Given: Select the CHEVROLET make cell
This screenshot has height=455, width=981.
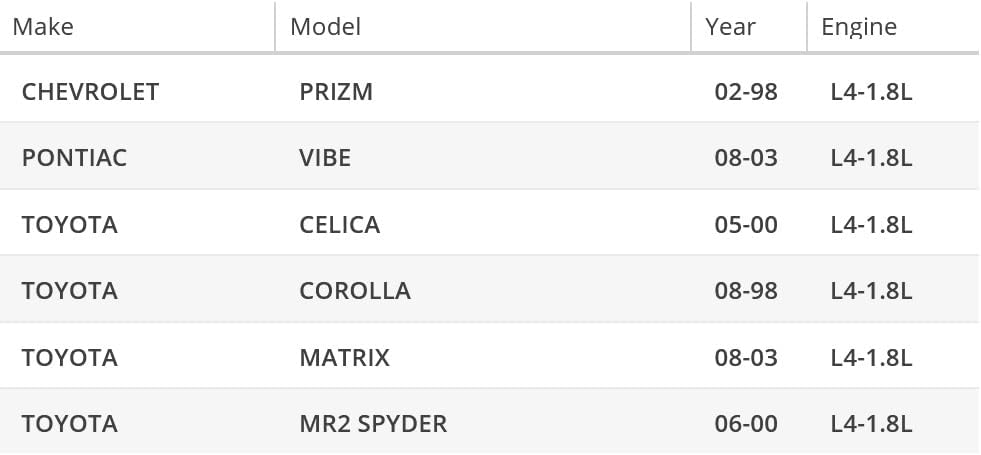Looking at the screenshot, I should coord(90,92).
